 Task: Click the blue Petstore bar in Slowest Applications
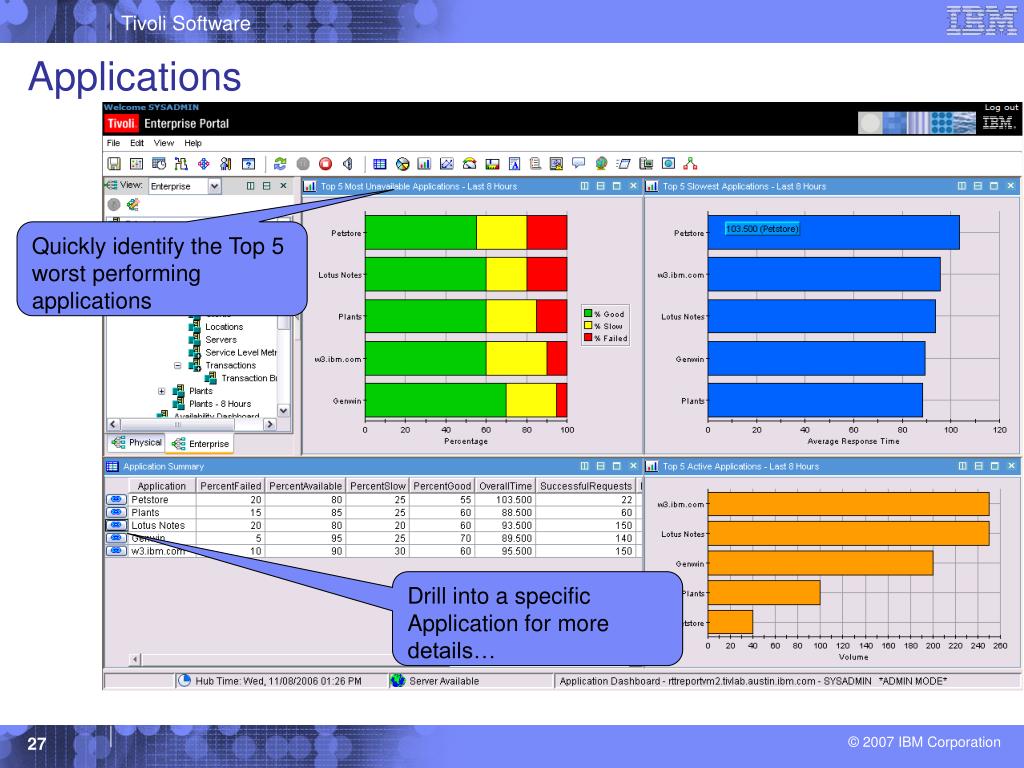click(x=833, y=232)
